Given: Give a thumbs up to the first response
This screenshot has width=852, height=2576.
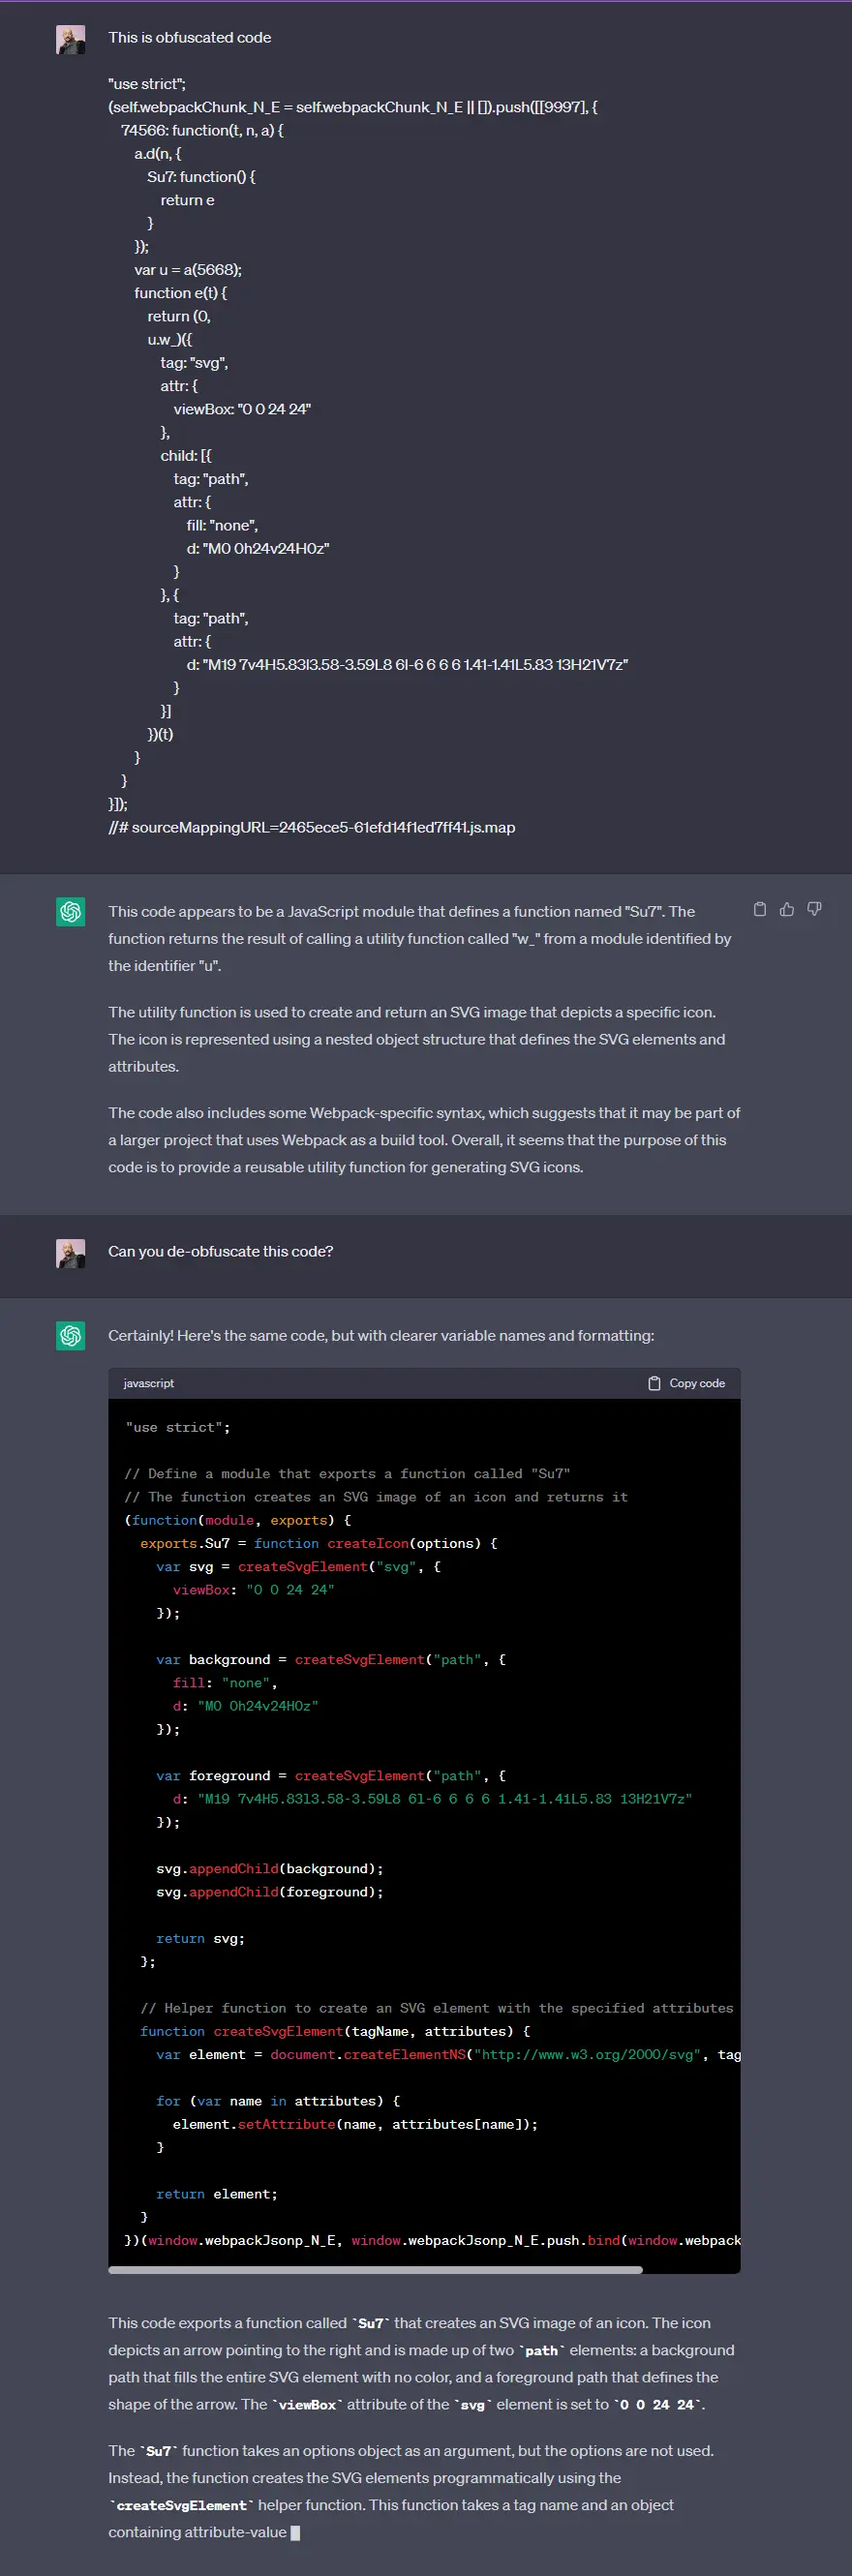Looking at the screenshot, I should [x=787, y=909].
